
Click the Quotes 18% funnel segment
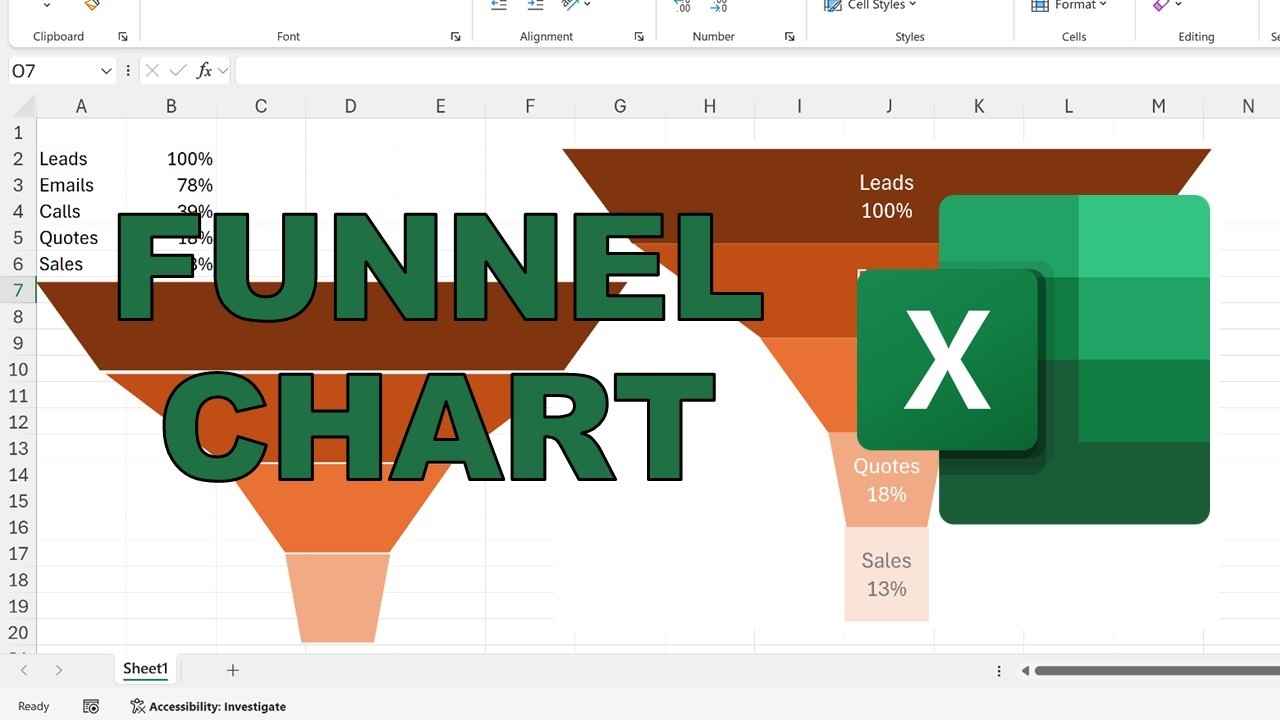tap(887, 480)
